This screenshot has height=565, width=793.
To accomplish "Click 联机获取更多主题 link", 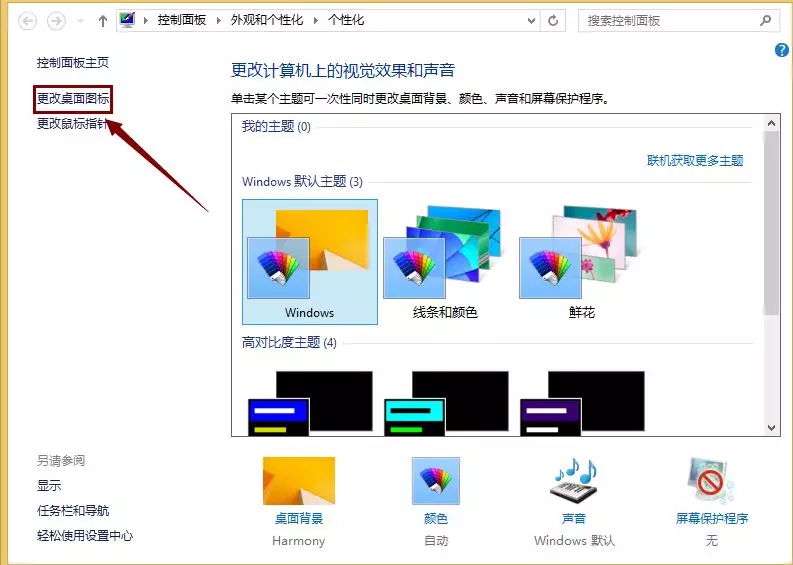I will pyautogui.click(x=695, y=161).
